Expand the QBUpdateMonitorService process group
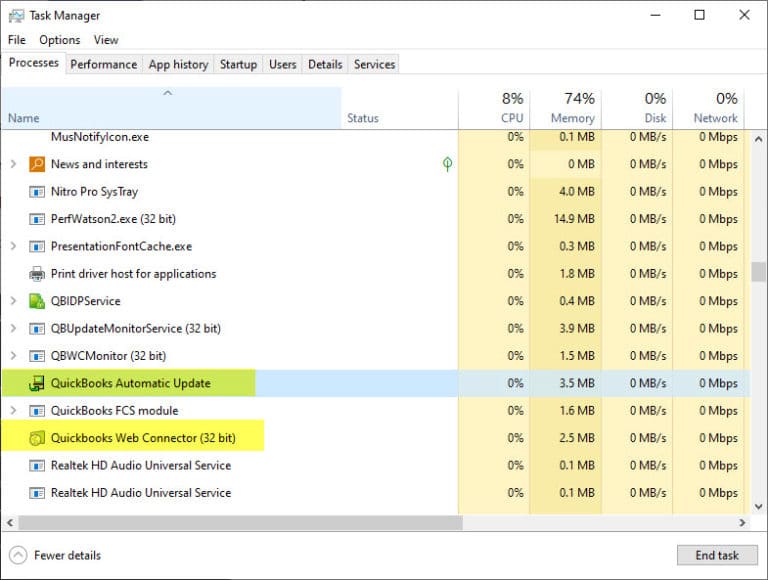 tap(13, 328)
